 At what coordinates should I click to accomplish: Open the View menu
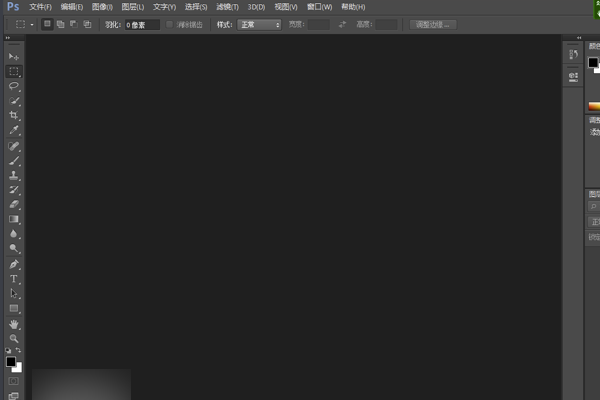tap(286, 7)
